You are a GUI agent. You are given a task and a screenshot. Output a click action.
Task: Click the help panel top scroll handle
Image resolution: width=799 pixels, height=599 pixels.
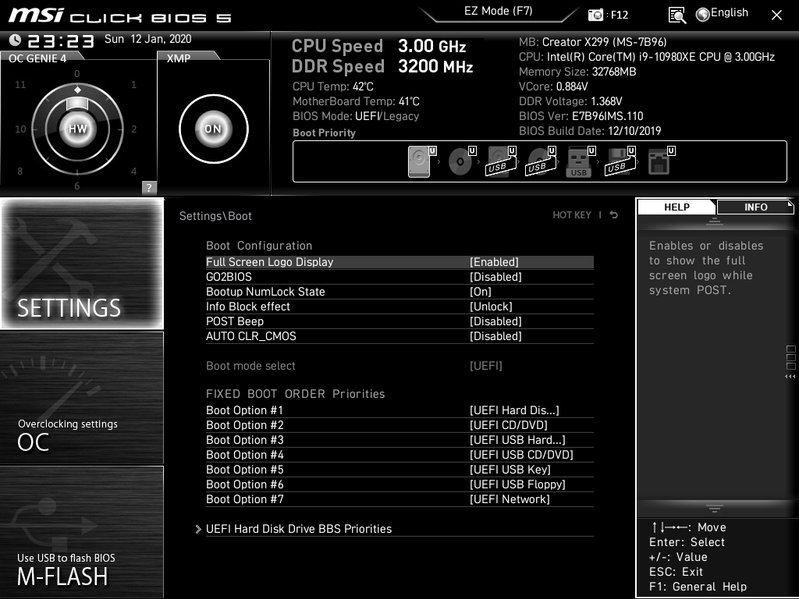click(x=714, y=221)
